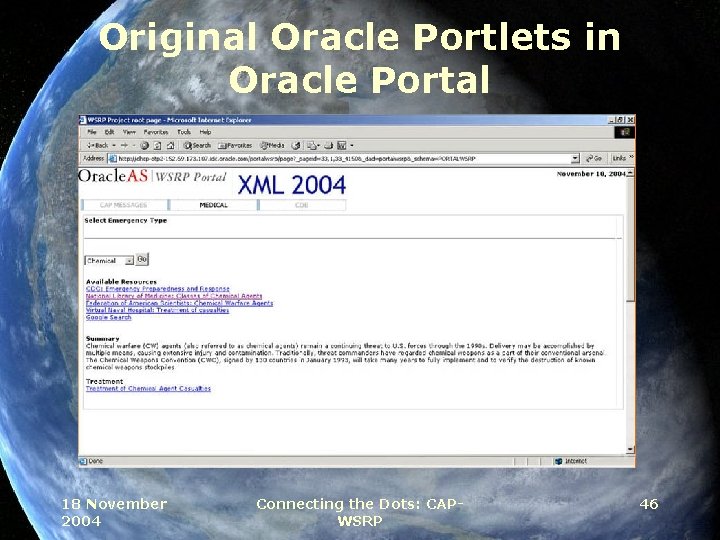Screen dimensions: 720x540
Task: Switch to the COE tab
Action: (302, 205)
